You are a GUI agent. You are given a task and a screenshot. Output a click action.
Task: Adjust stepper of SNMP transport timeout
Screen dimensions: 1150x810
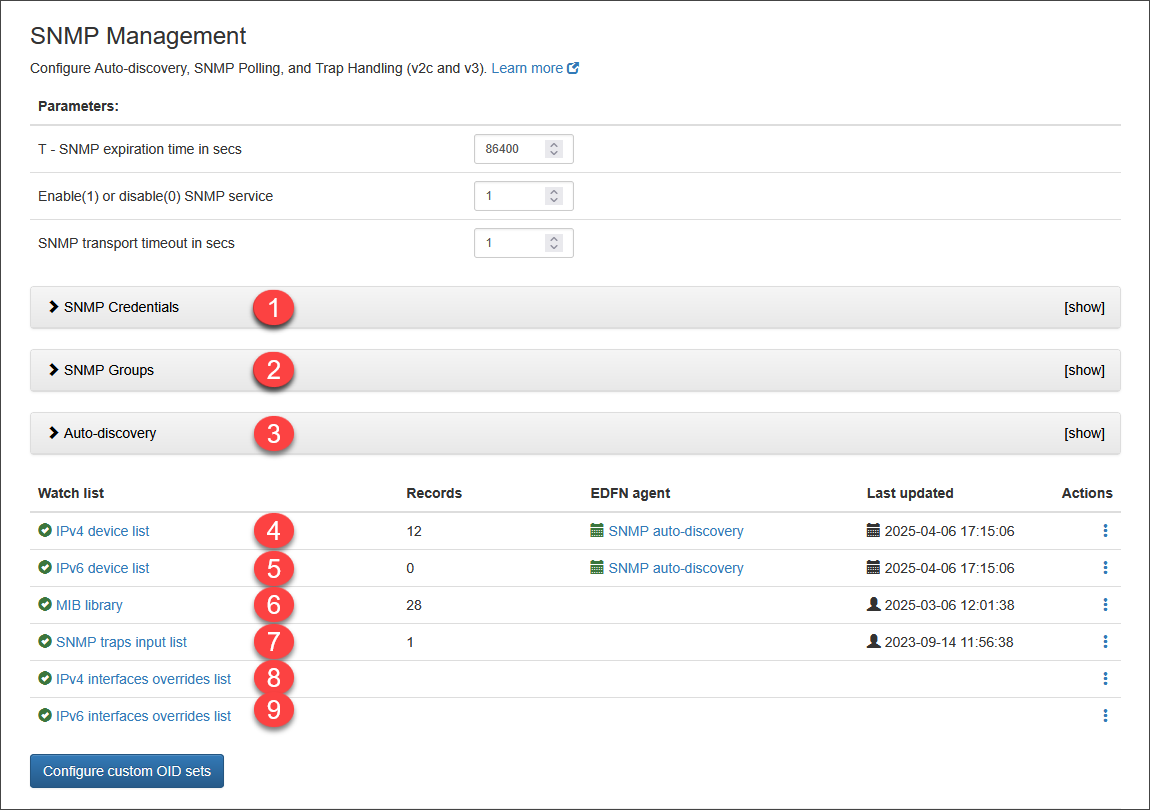click(x=554, y=243)
